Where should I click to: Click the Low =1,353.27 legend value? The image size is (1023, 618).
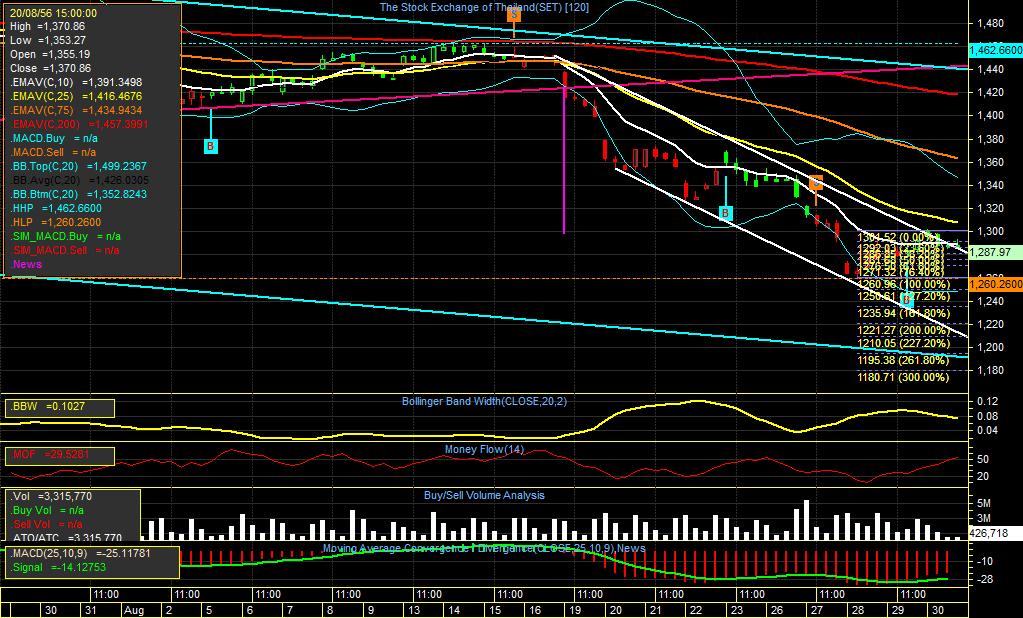point(48,40)
